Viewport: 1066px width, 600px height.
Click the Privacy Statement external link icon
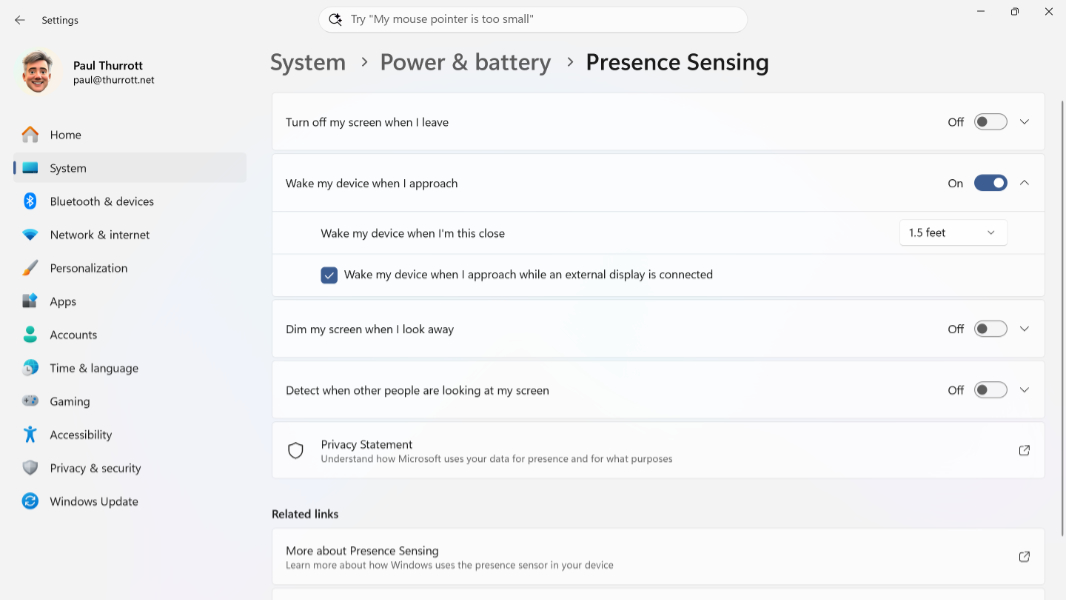(1024, 451)
